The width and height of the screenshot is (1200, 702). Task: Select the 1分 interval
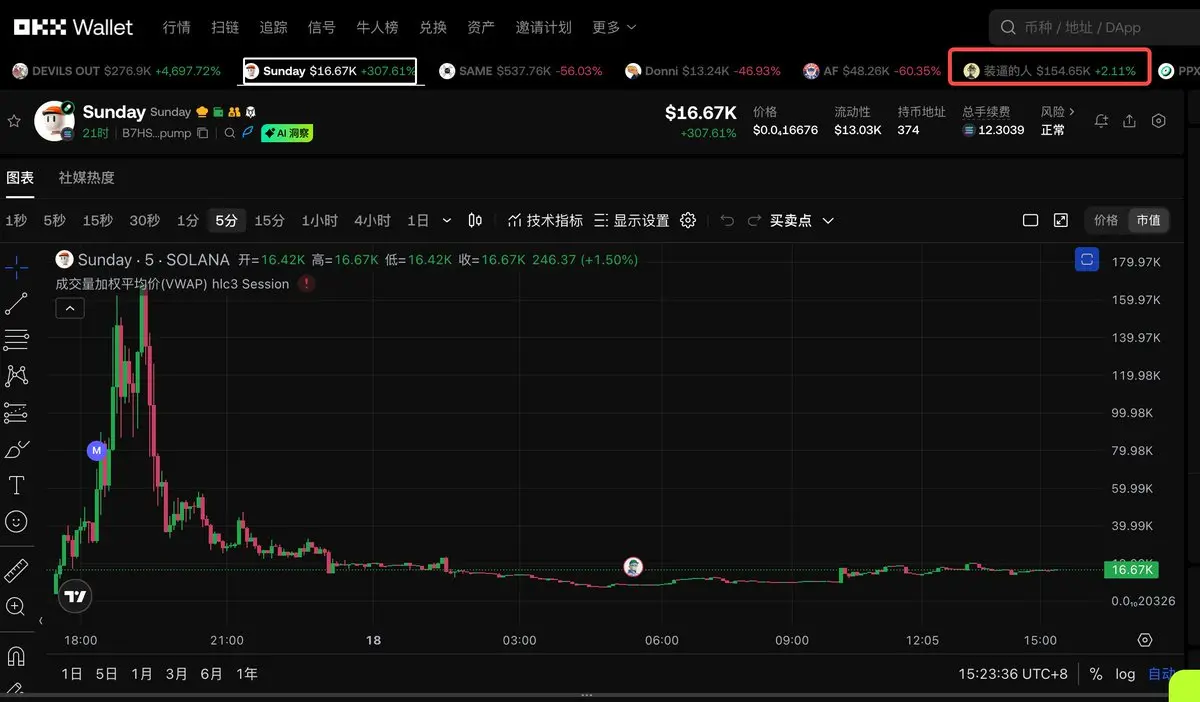[x=188, y=220]
